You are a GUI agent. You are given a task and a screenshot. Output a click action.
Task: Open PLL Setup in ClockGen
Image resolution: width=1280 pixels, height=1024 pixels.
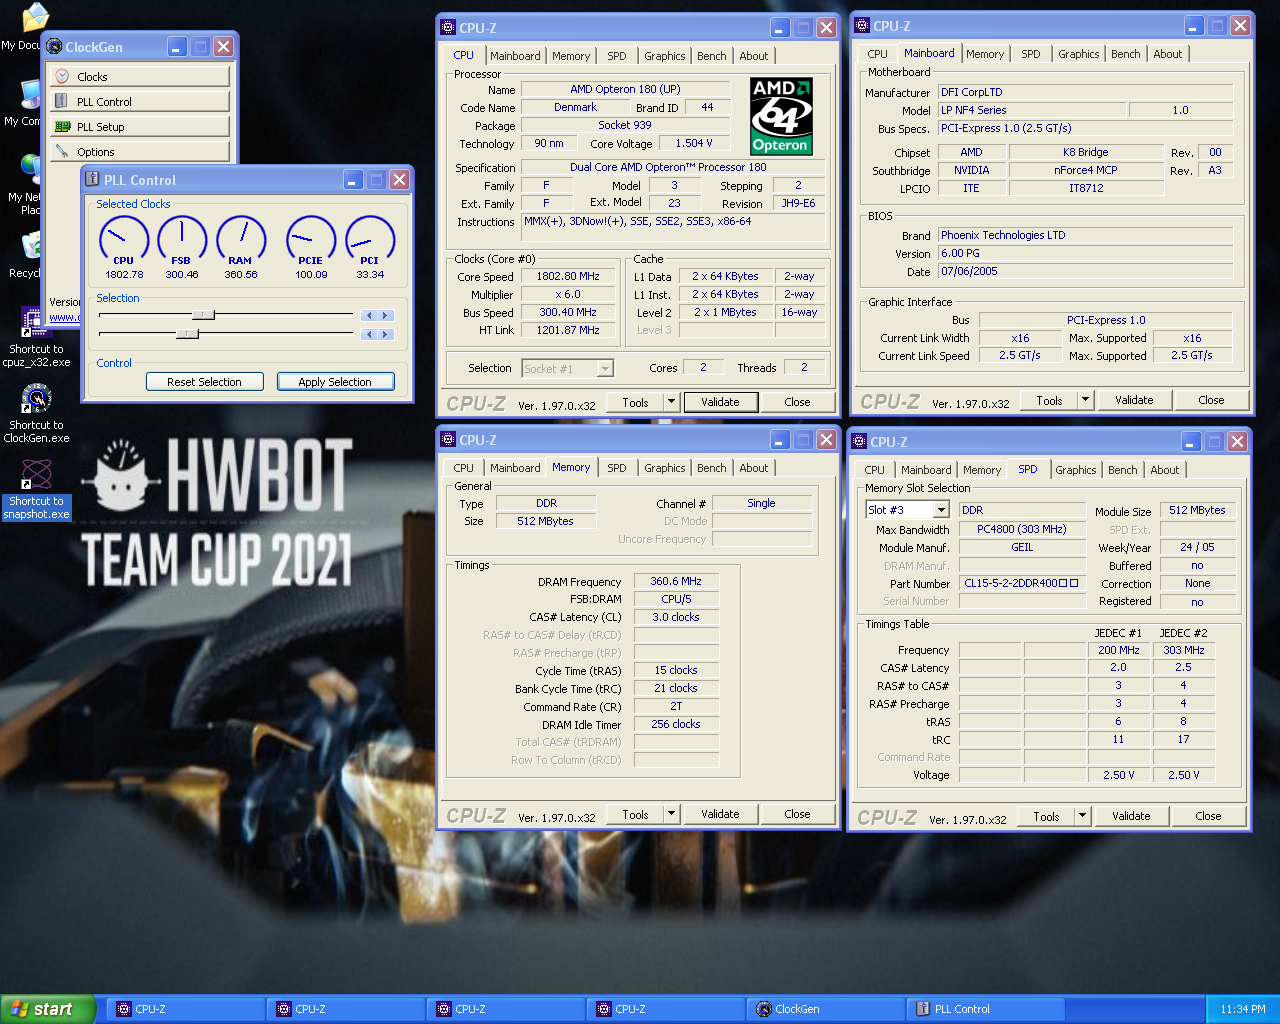140,126
